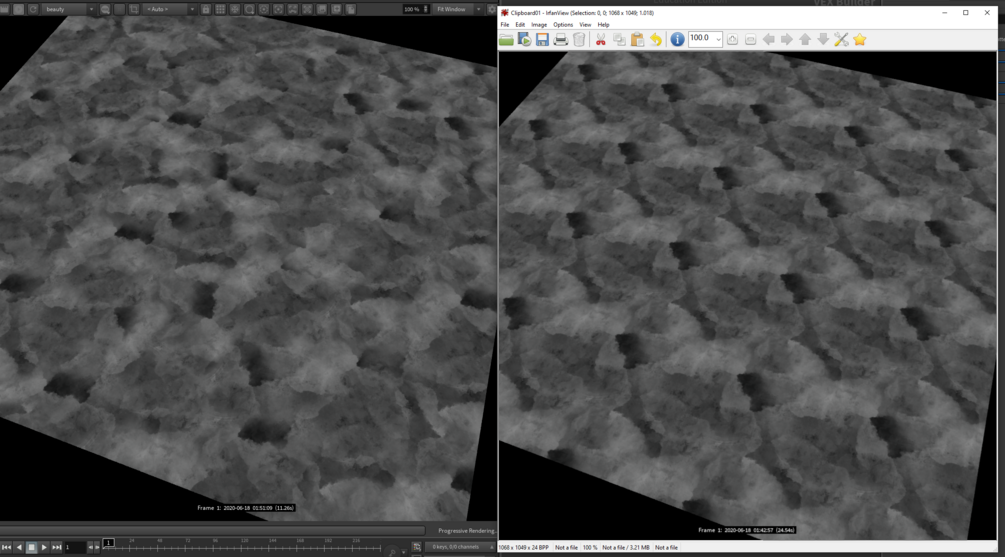Open the IrfanView zoom percentage dropdown
The image size is (1005, 557).
click(718, 40)
